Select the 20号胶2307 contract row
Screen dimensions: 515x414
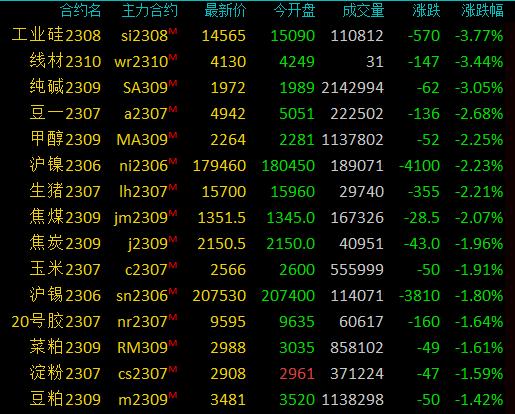257,321
